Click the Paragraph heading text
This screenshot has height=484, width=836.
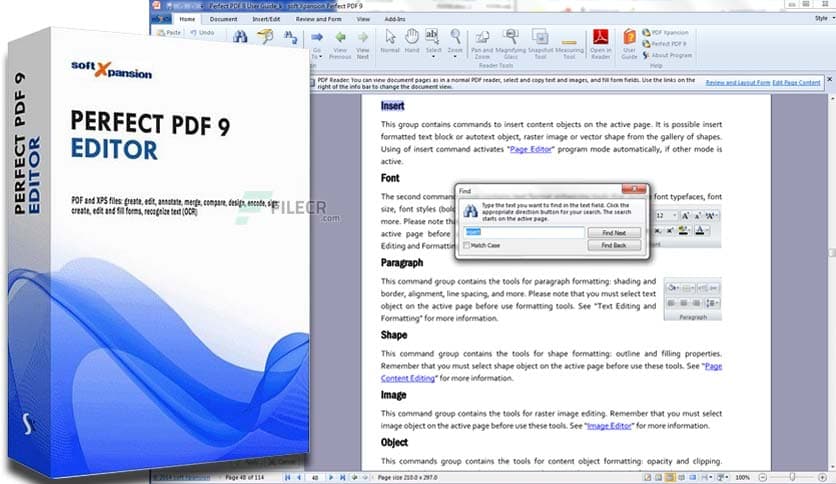[402, 263]
